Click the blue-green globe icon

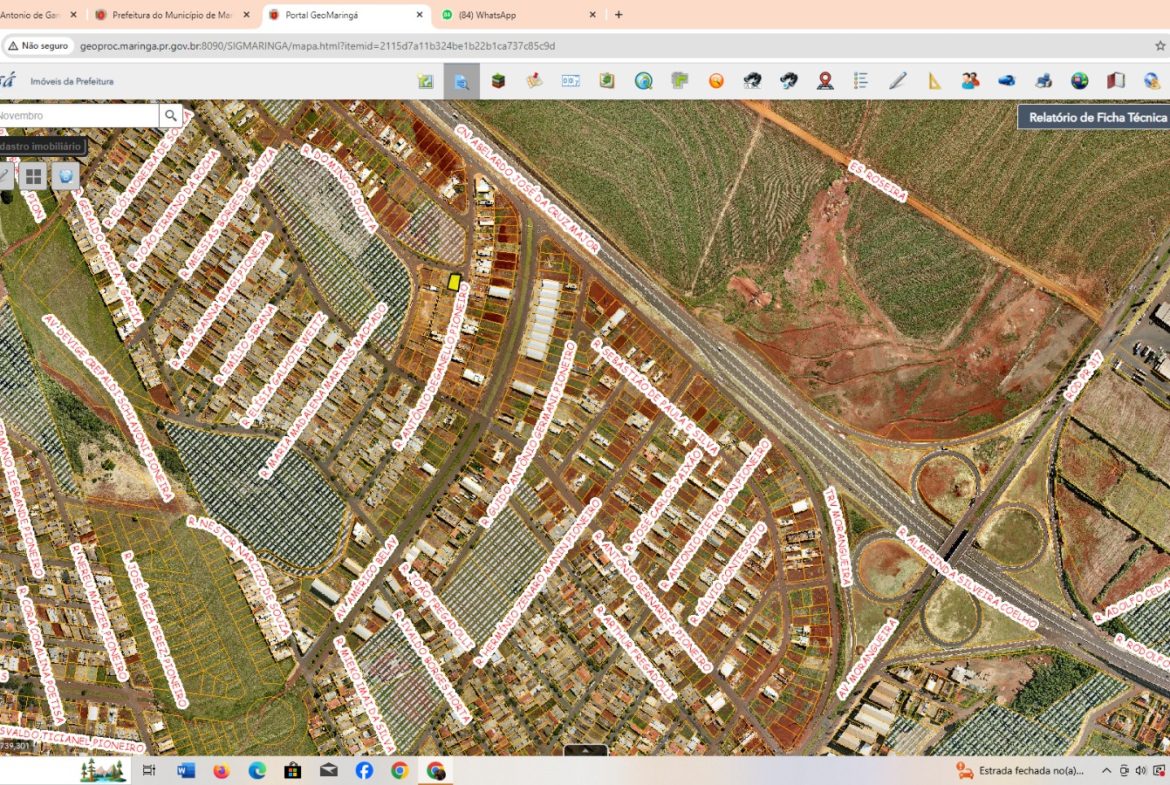click(1080, 81)
